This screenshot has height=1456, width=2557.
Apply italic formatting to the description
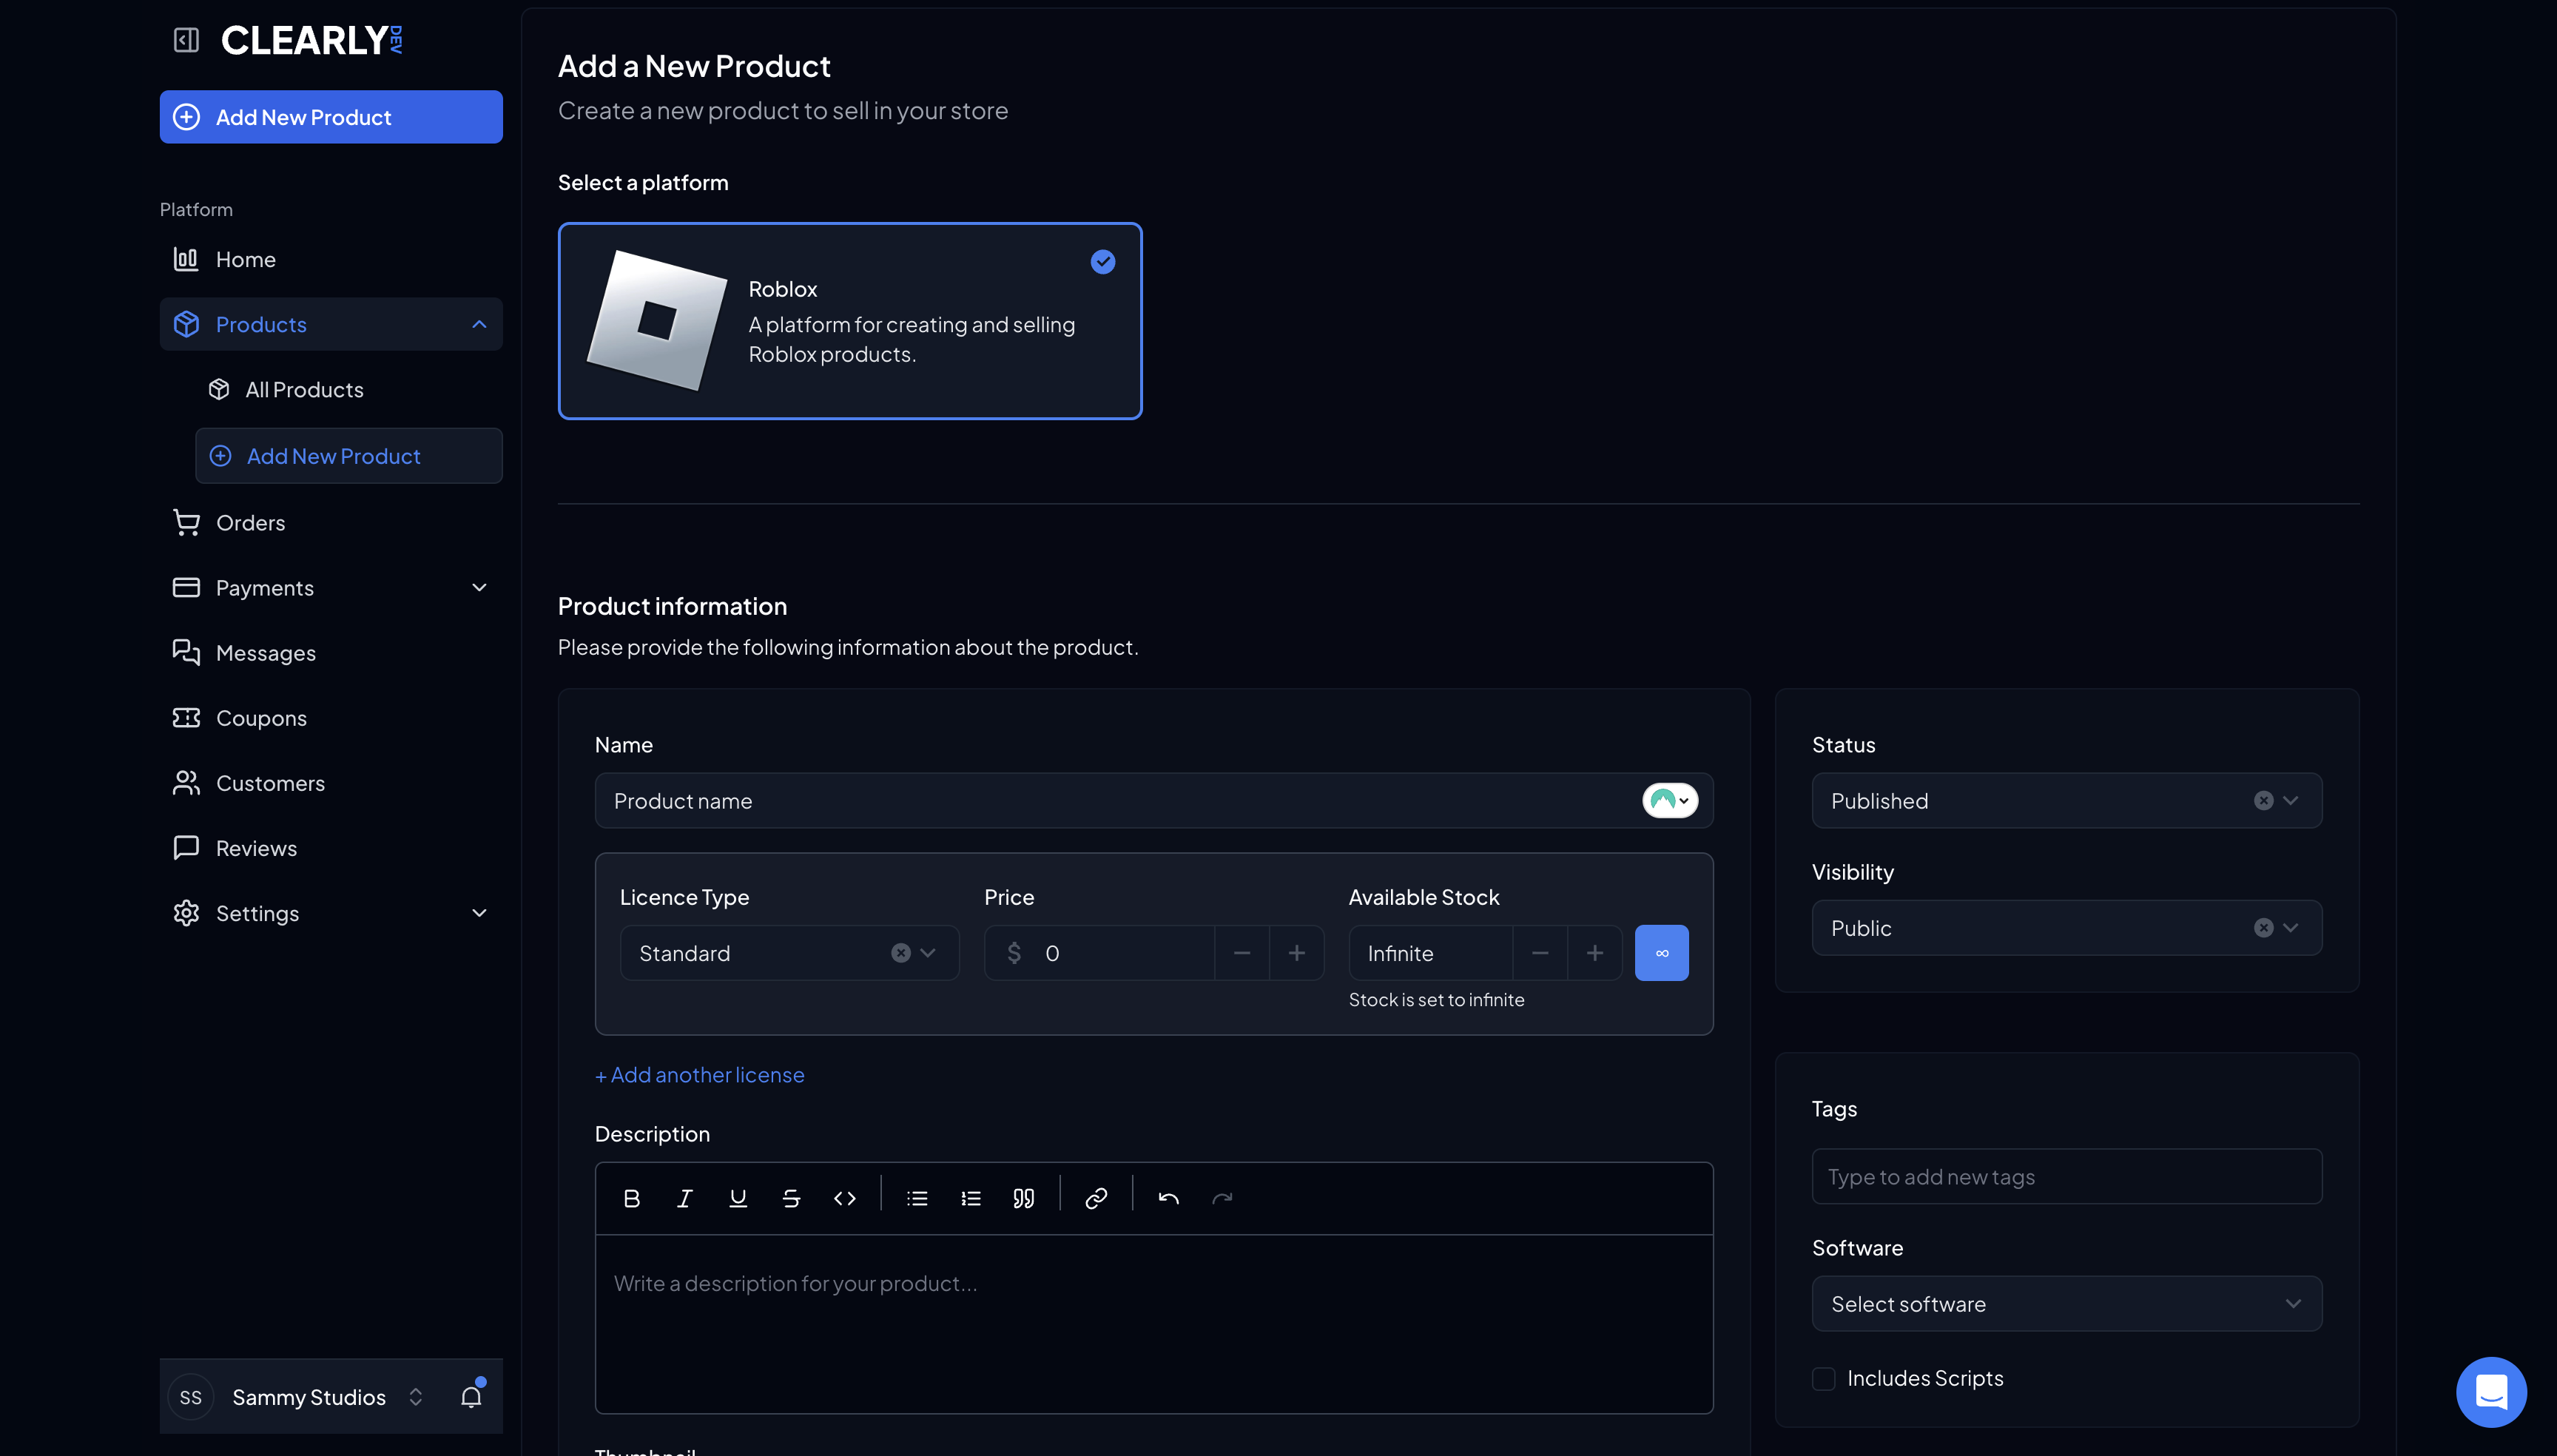pos(685,1197)
